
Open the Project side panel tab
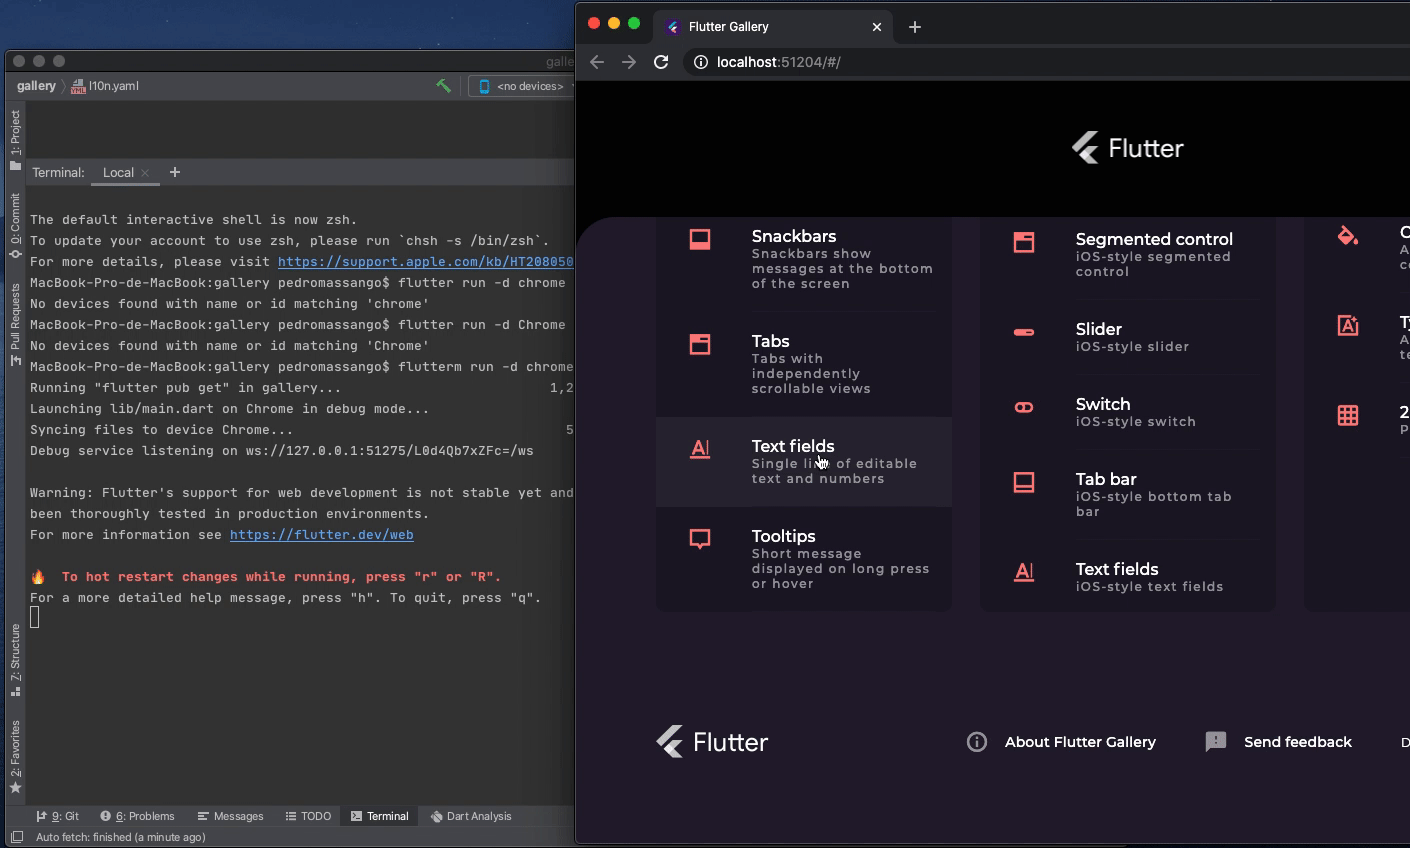[15, 140]
